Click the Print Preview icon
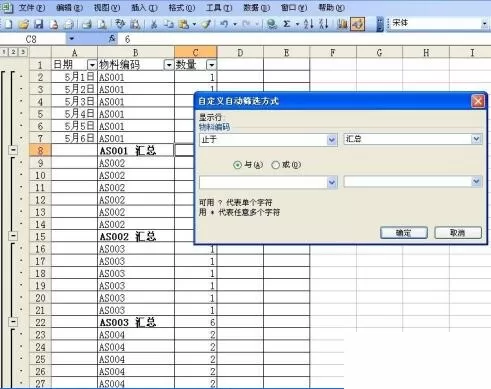Viewport: 491px width, 389px height. (x=102, y=24)
